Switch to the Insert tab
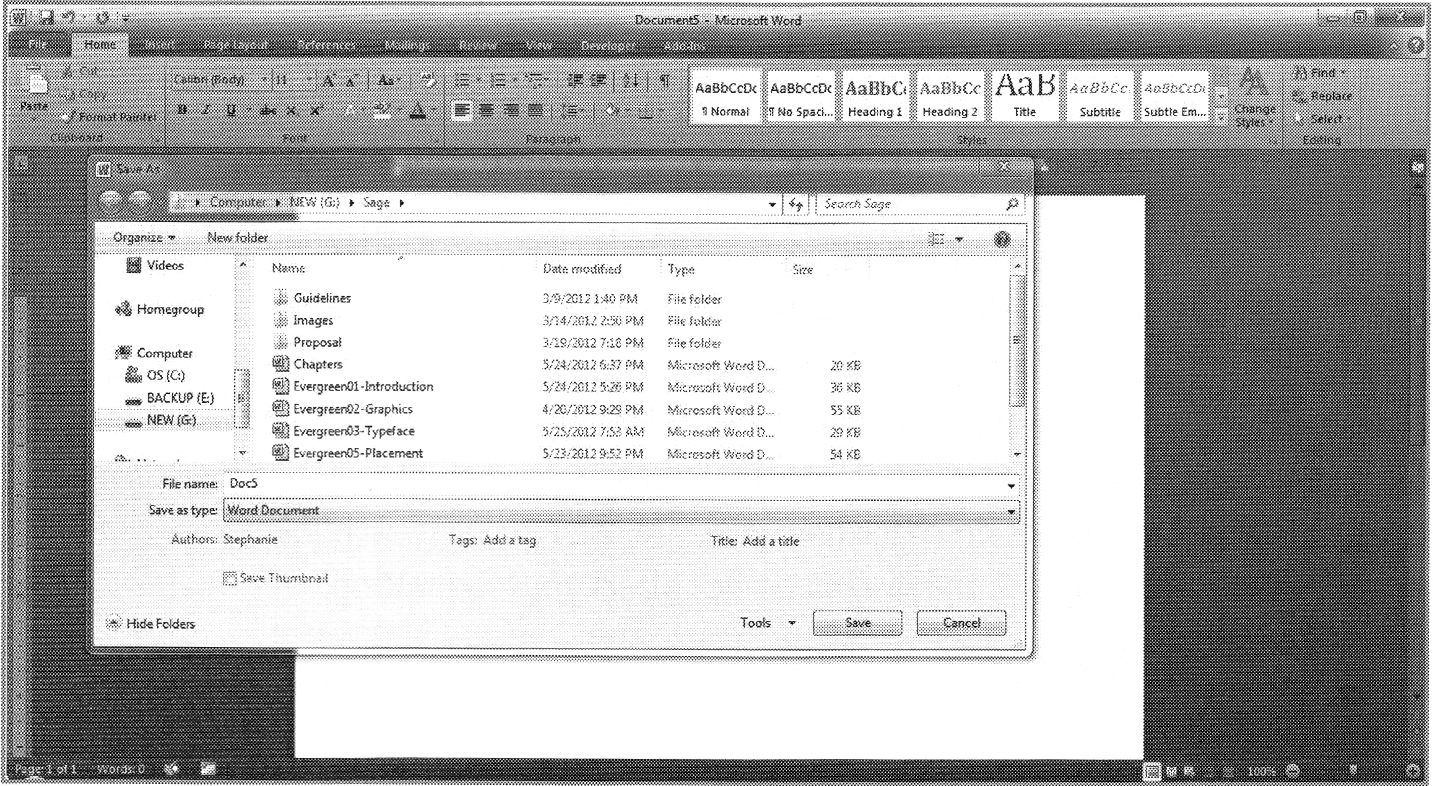Image resolution: width=1433 pixels, height=786 pixels. 158,46
